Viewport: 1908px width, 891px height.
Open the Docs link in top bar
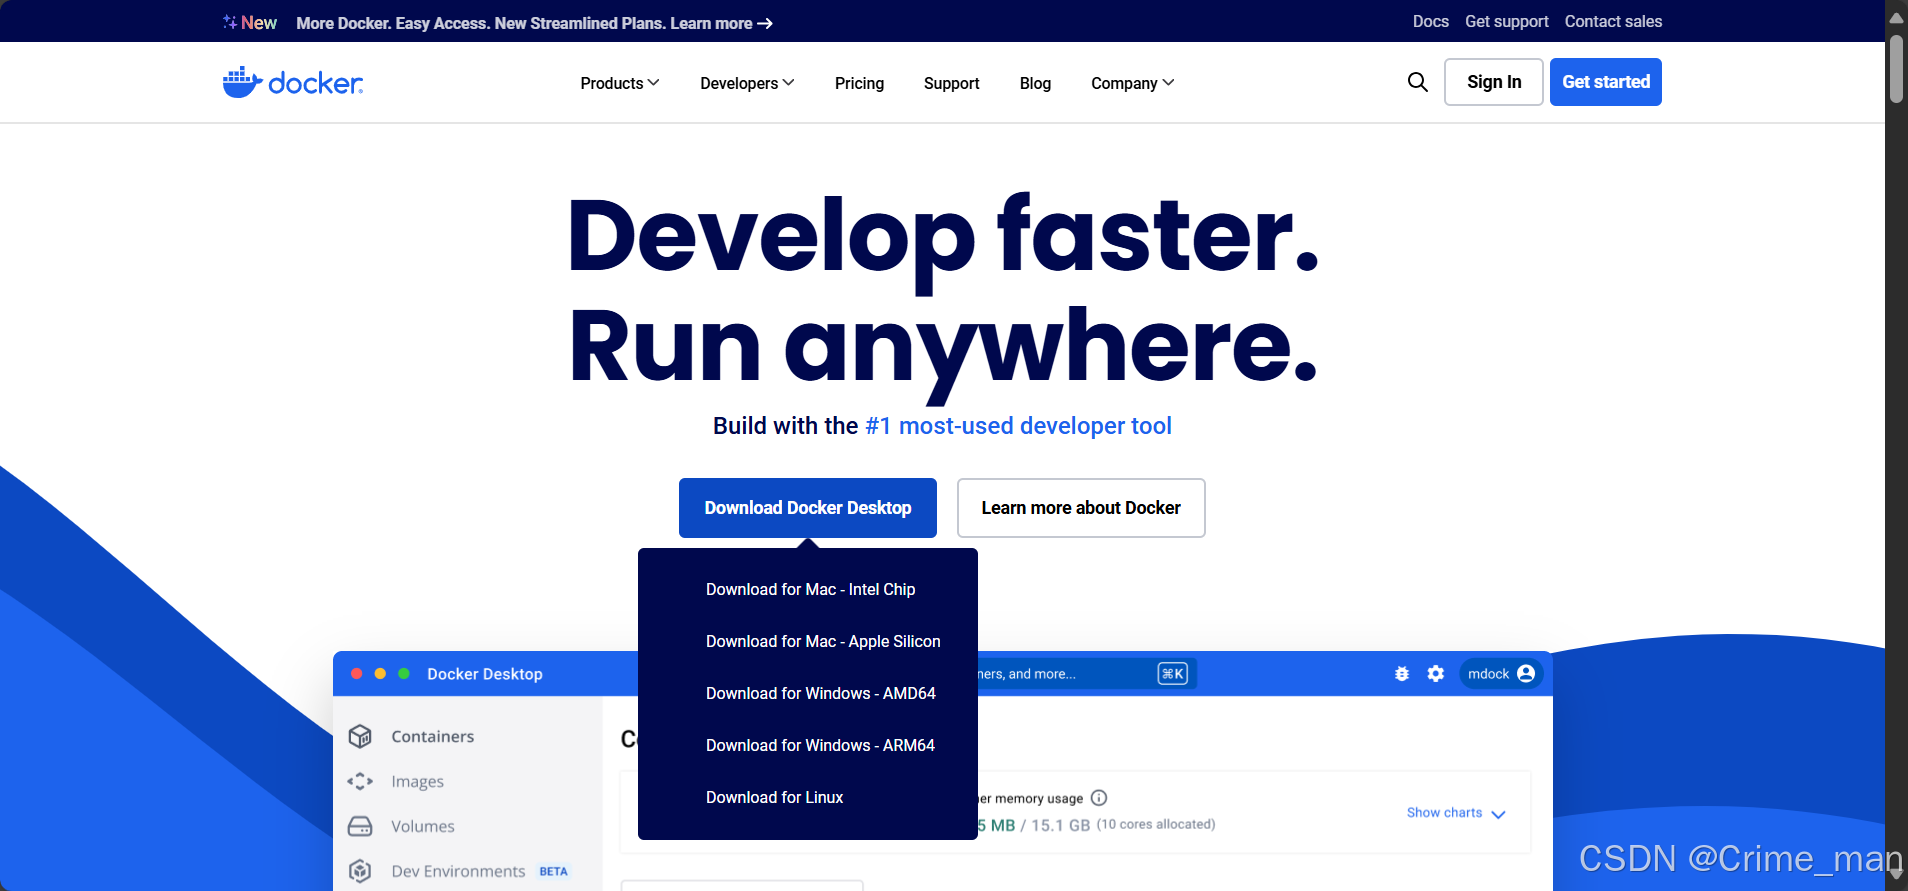tap(1431, 21)
